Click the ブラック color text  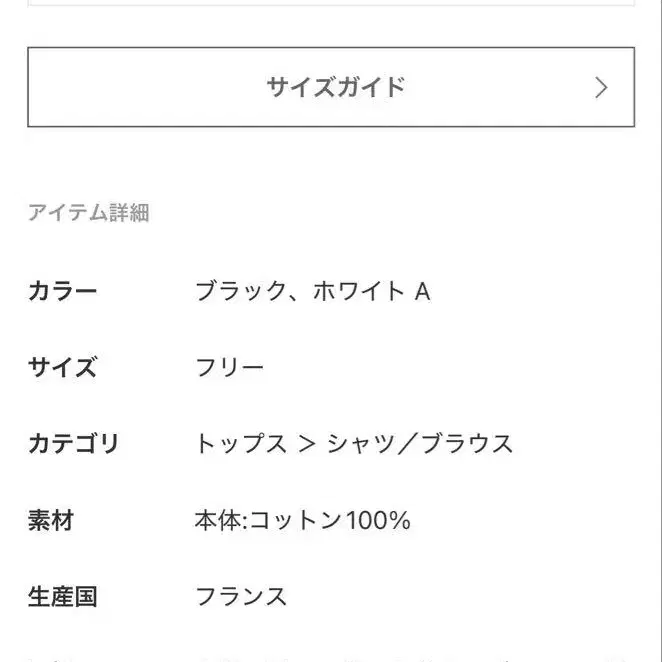tap(240, 292)
